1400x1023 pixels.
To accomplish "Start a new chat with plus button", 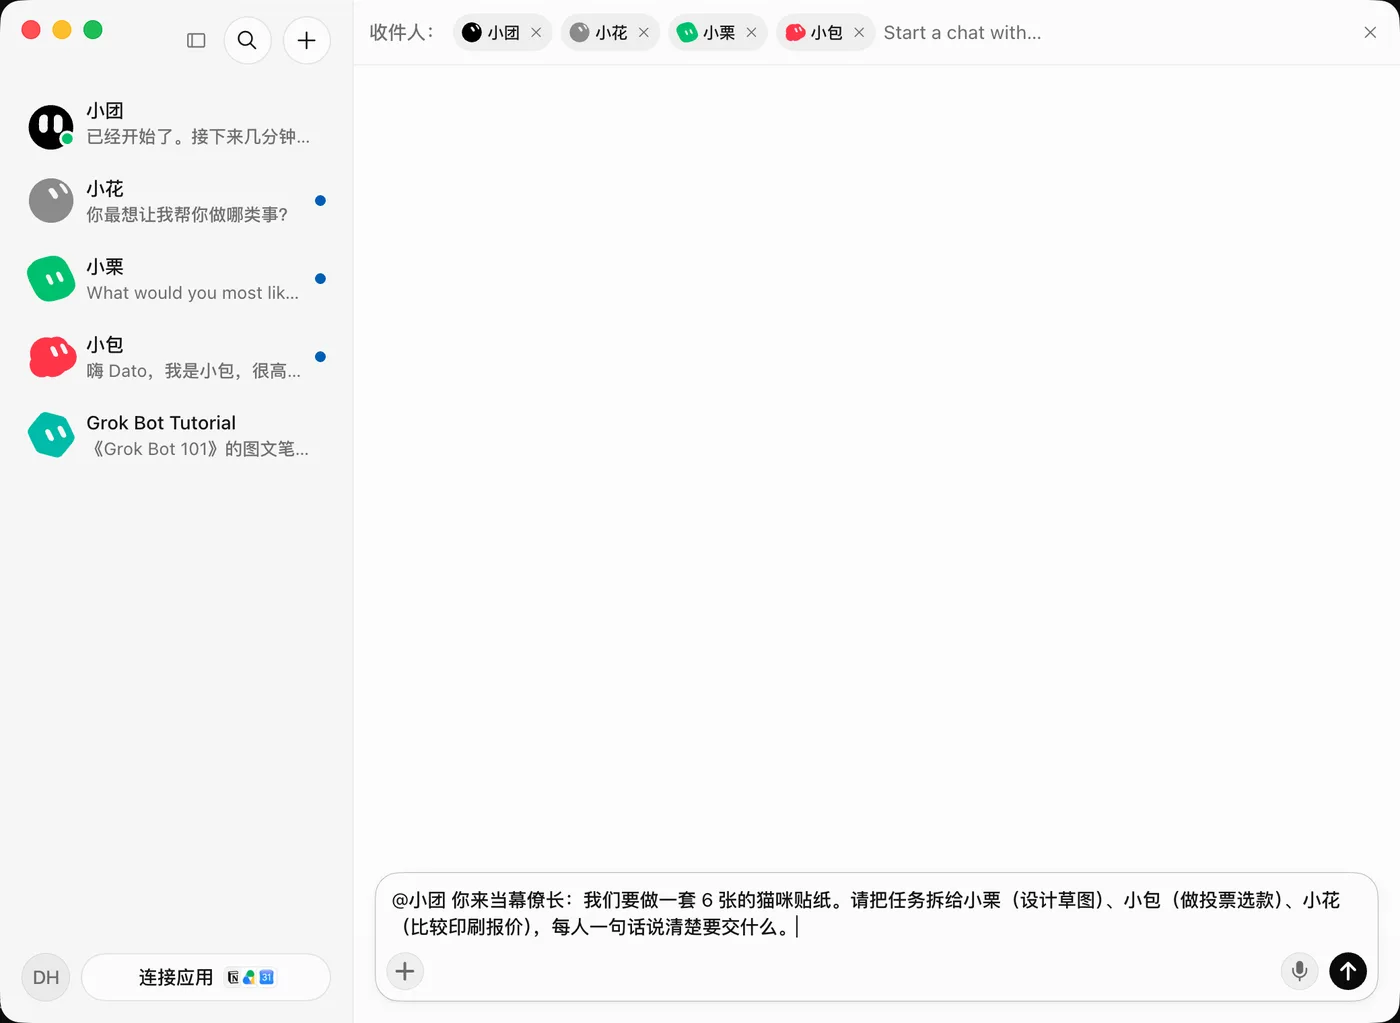I will 307,40.
